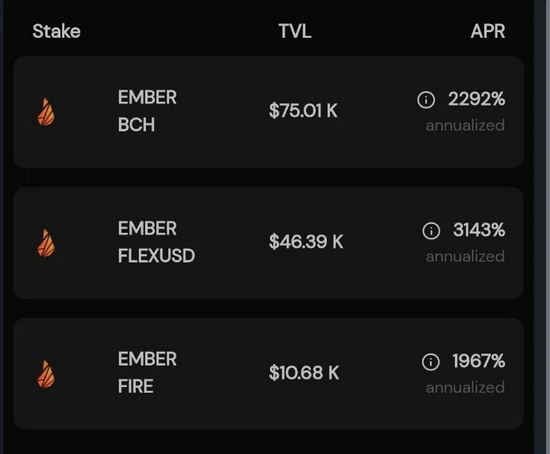Select the EMBER BCH pair name
Screen dimensions: 550x454
(x=147, y=111)
